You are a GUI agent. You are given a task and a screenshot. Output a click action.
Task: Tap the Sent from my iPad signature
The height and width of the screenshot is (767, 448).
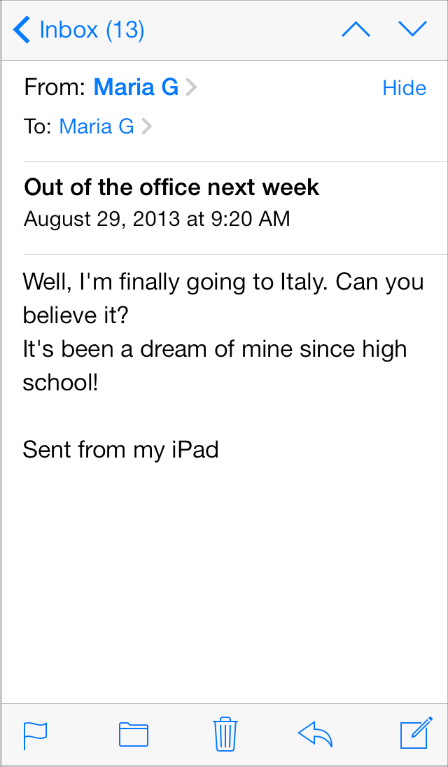point(120,451)
